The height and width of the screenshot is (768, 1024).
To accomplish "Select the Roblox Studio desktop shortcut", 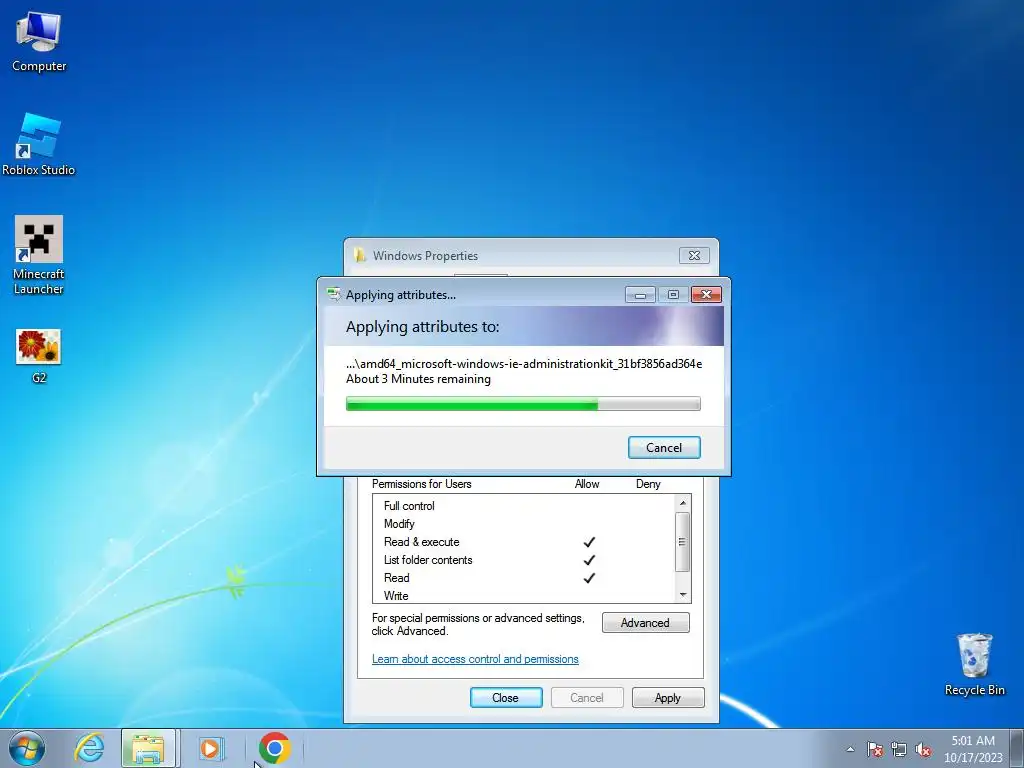I will tap(39, 144).
